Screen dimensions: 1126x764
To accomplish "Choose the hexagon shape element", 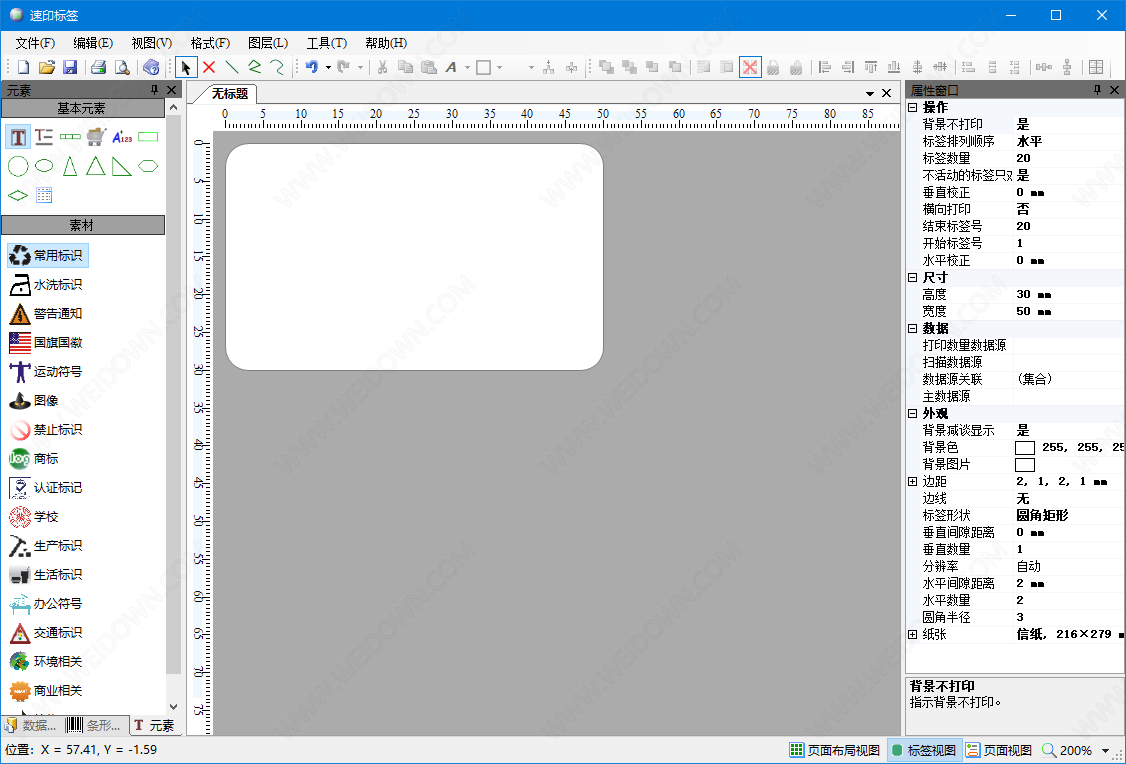I will [148, 166].
